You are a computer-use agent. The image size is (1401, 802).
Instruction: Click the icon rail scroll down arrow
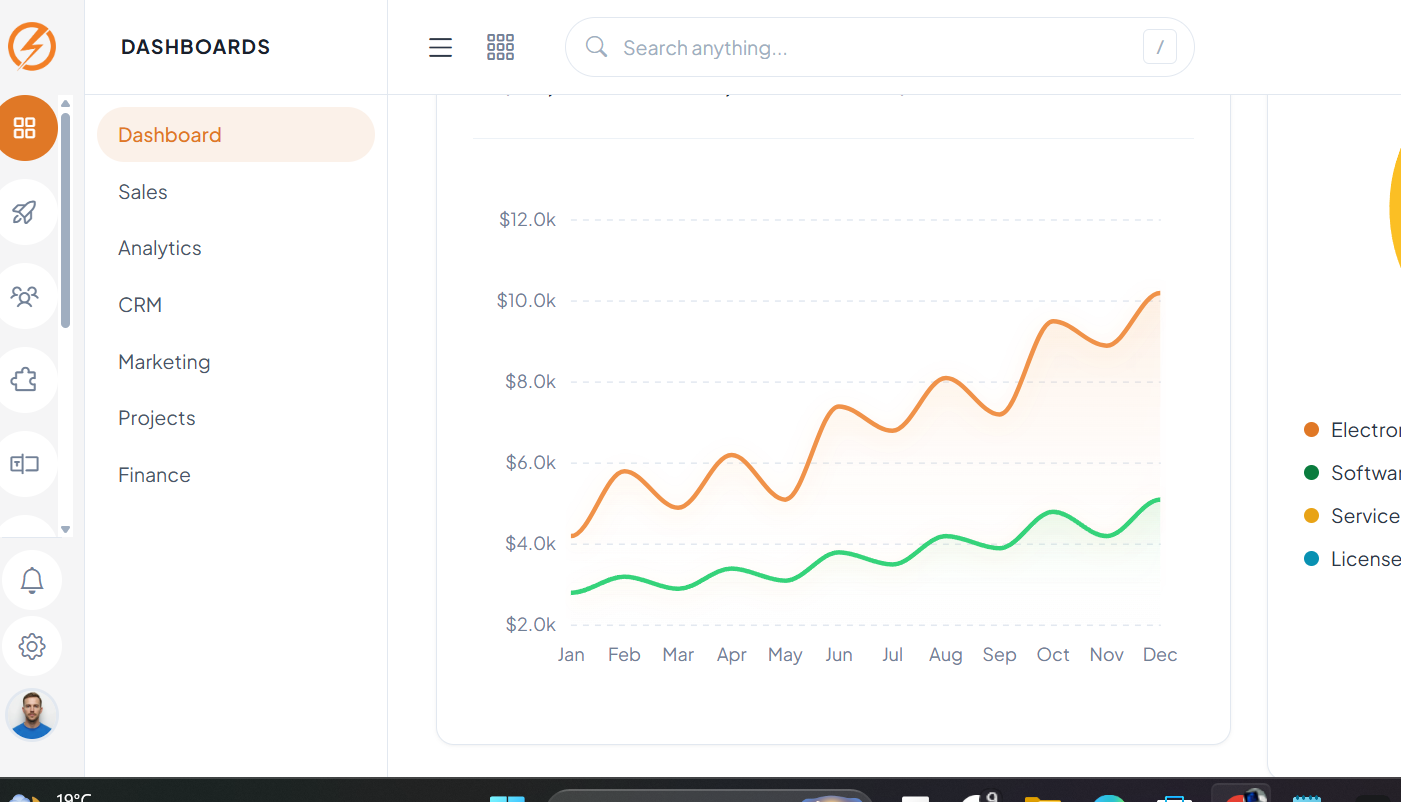click(x=66, y=529)
